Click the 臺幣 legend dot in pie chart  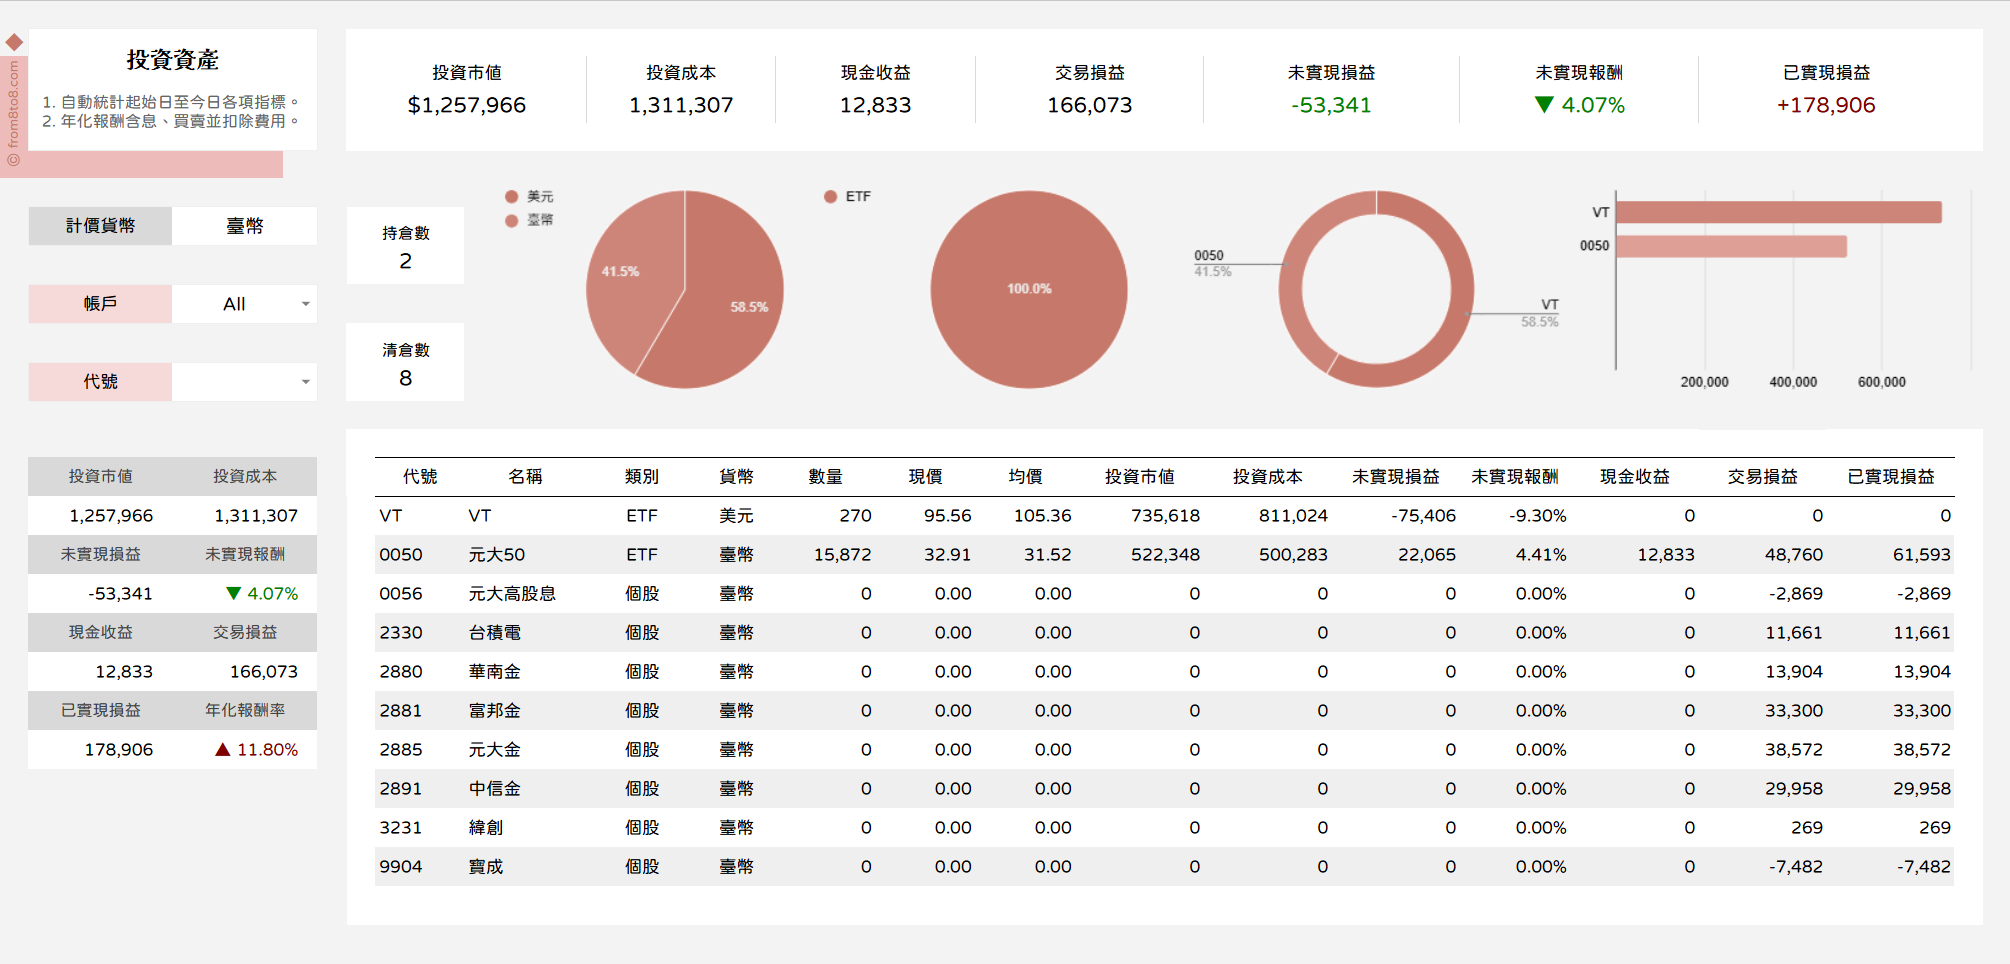pos(512,220)
